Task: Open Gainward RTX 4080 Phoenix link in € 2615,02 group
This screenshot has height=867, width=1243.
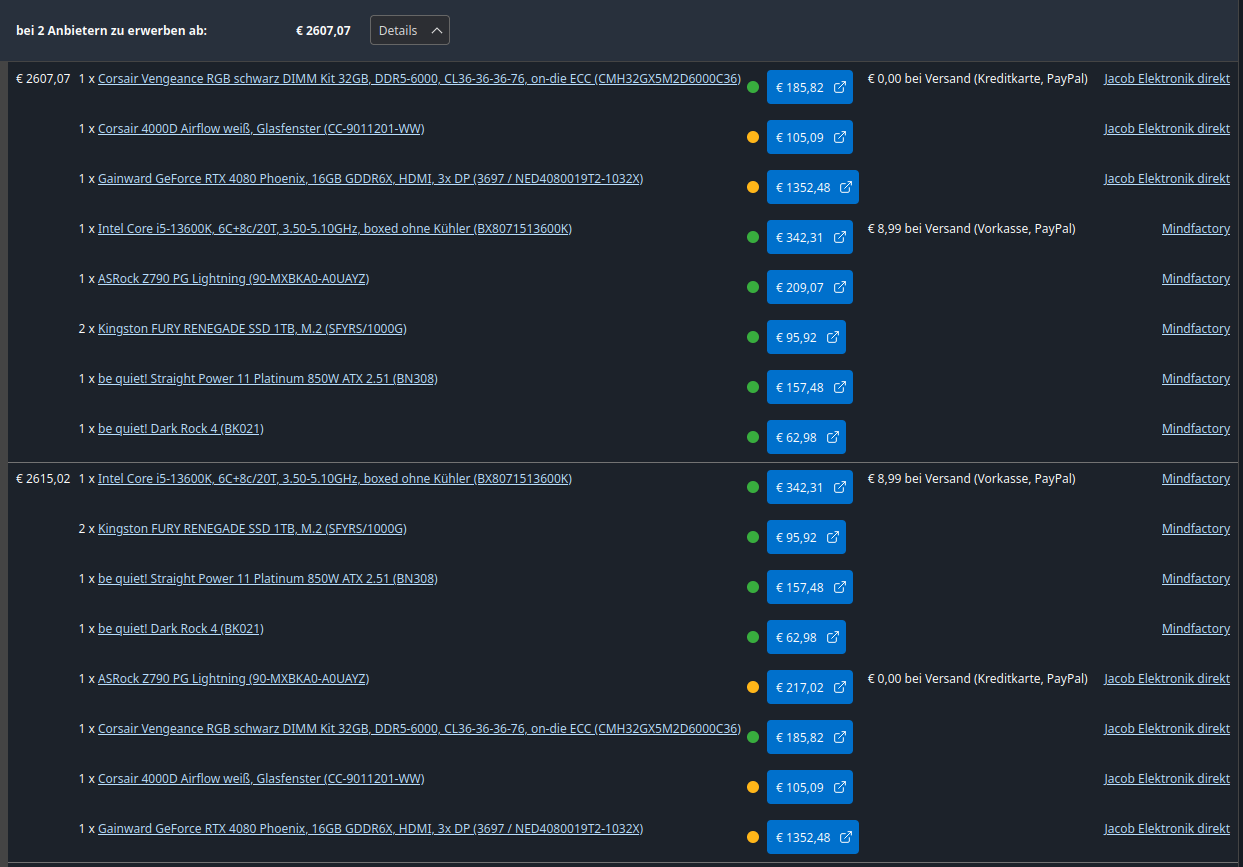Action: [x=370, y=829]
